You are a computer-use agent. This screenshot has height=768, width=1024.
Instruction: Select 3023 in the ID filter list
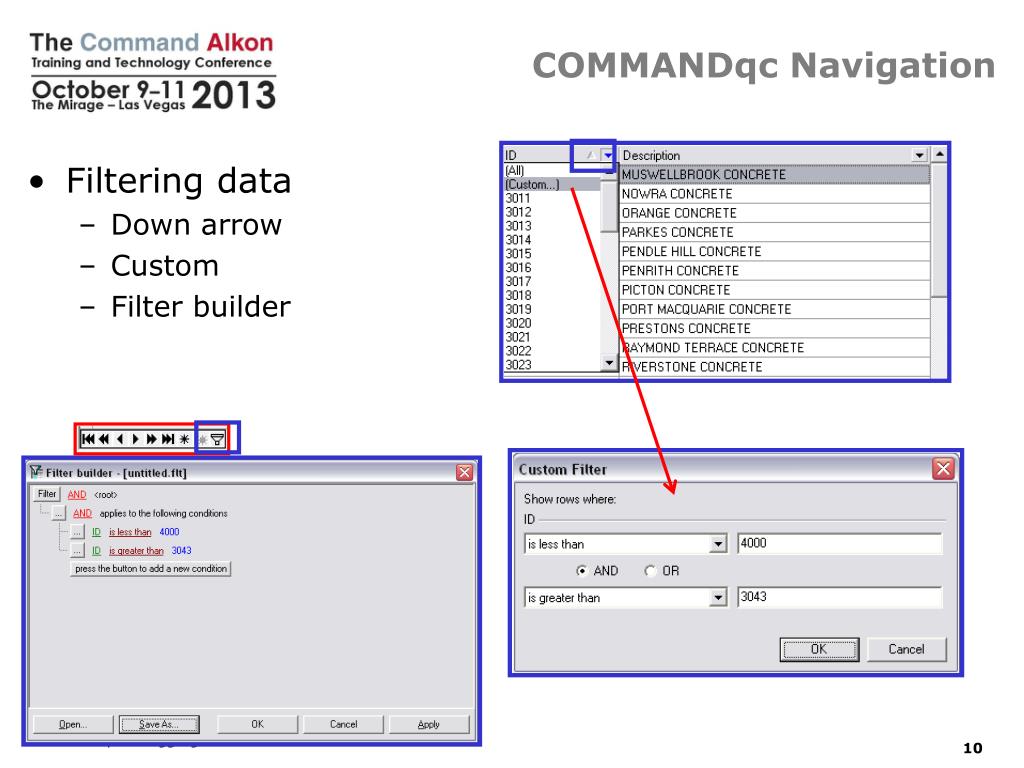click(x=518, y=364)
